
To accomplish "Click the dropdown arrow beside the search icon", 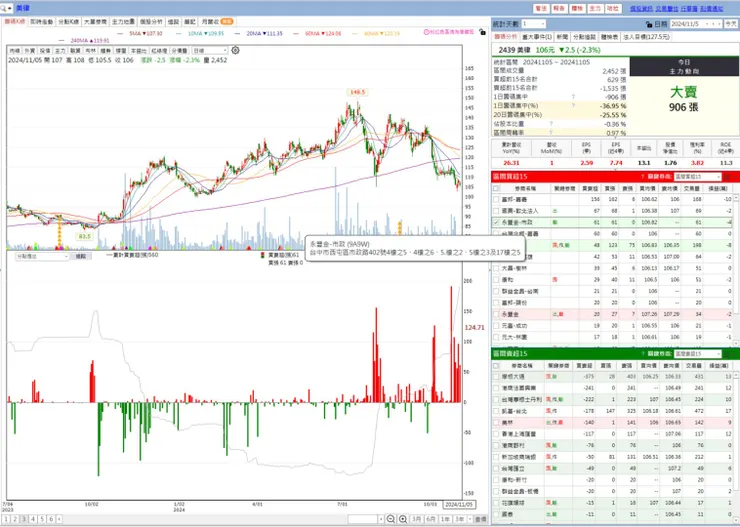I will pos(10,8).
